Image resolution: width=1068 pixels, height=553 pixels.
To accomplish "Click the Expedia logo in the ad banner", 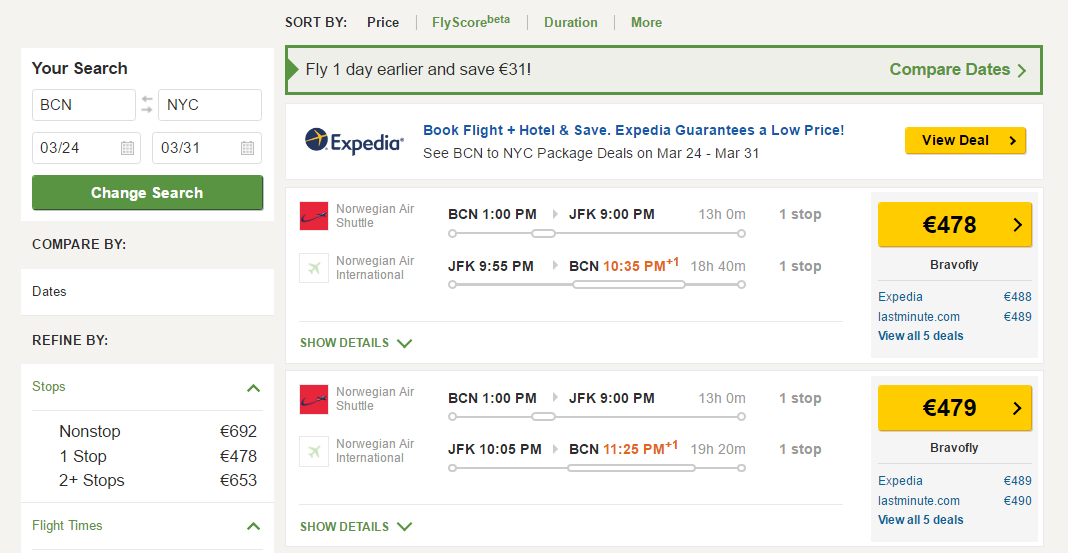I will point(354,141).
